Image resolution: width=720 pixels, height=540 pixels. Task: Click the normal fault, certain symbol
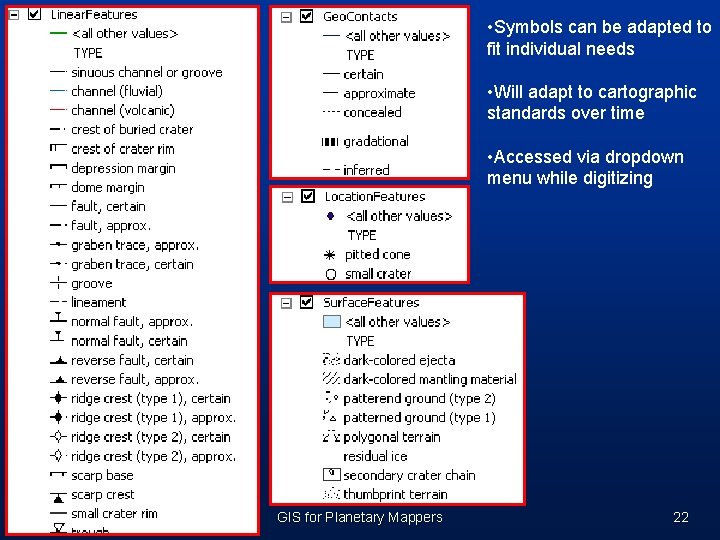pos(57,337)
